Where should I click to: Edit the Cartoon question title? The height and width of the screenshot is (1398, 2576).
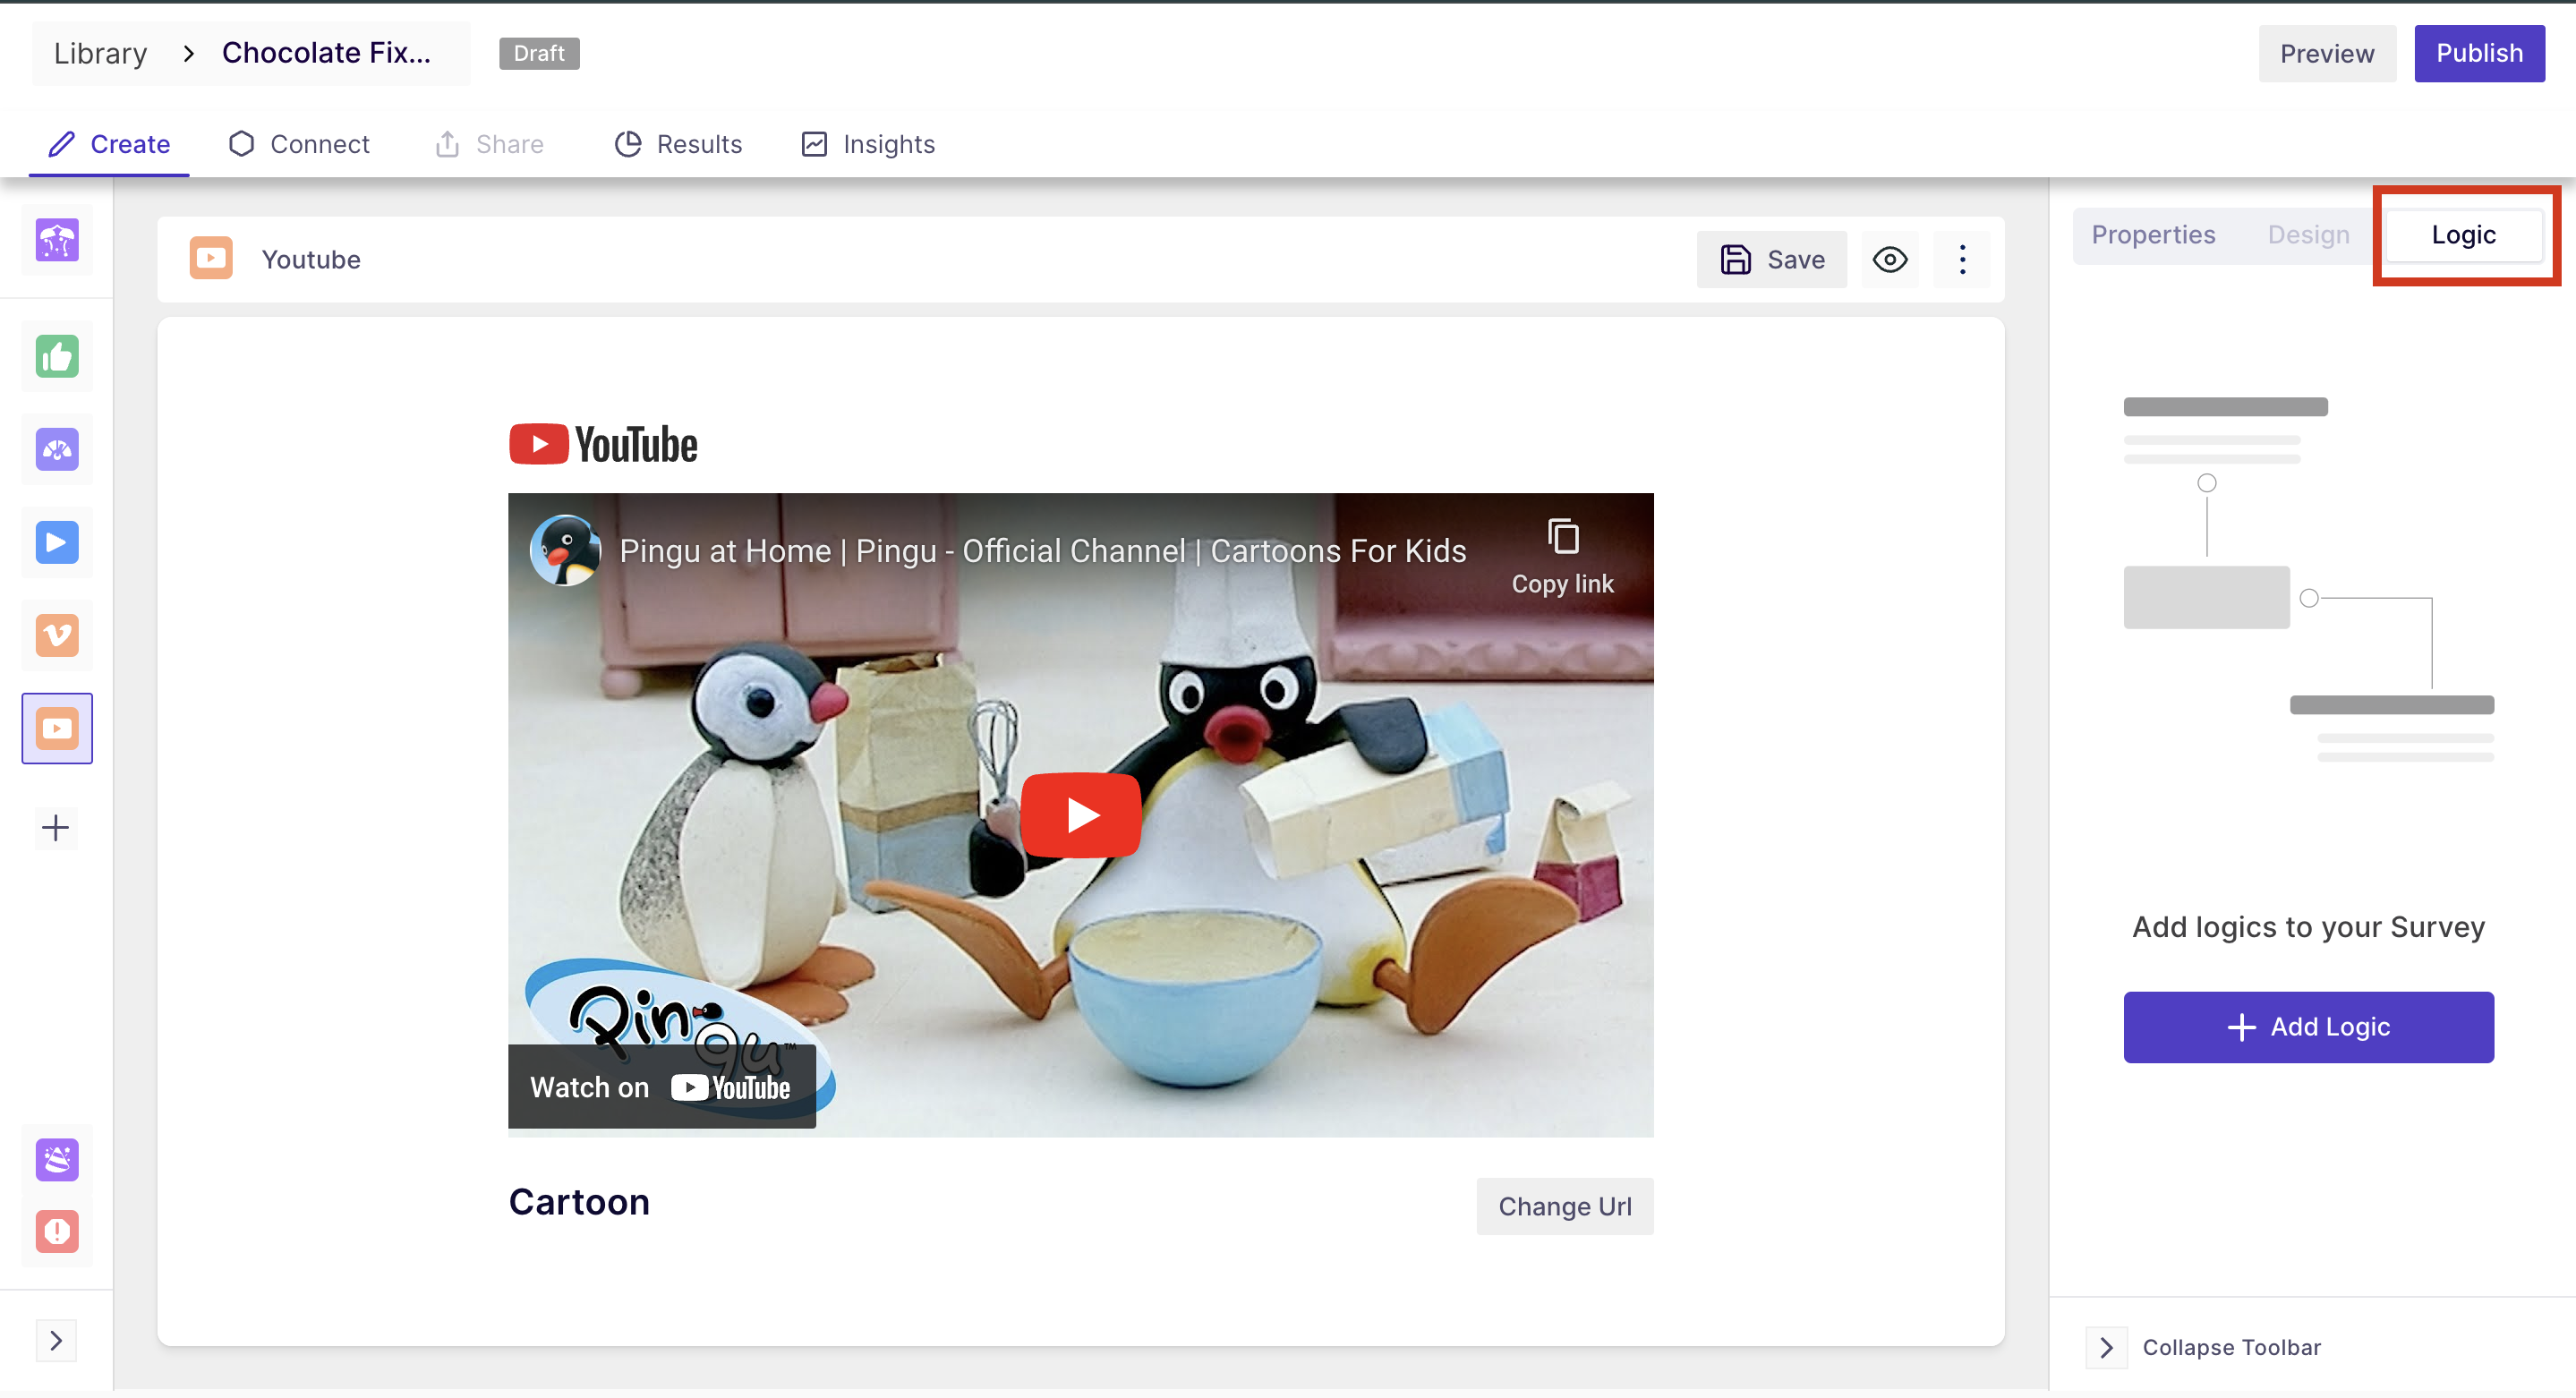coord(579,1202)
